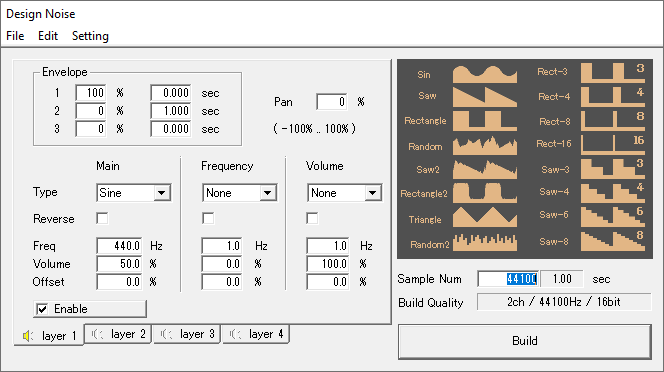This screenshot has width=664, height=372.
Task: Choose the Rect-16 waveform preset icon
Action: click(613, 144)
